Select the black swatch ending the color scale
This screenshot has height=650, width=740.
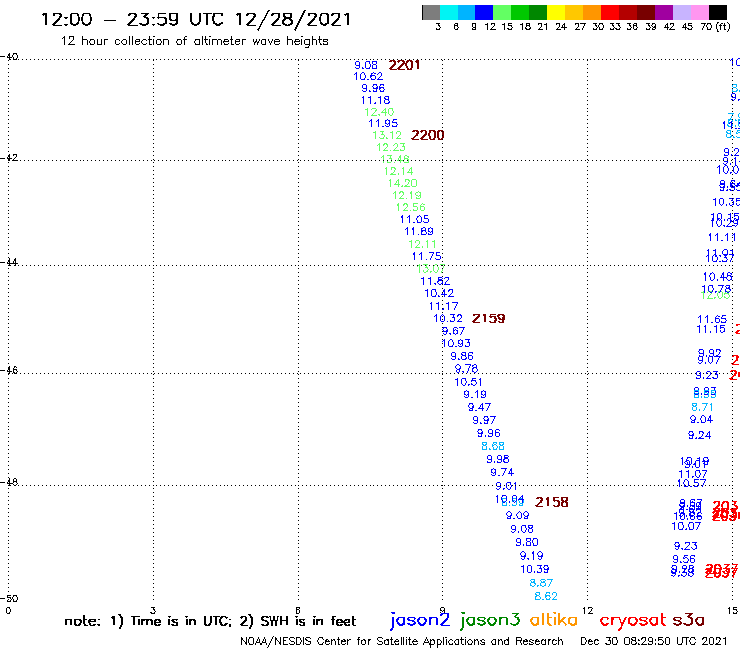[x=718, y=12]
